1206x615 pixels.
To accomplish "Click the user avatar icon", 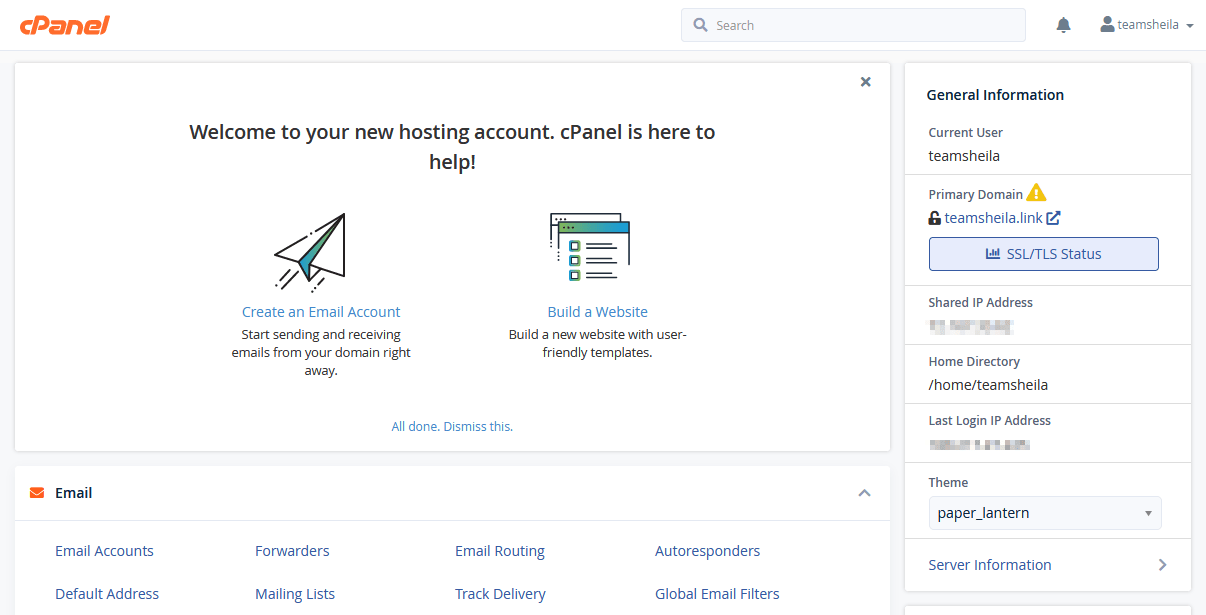I will pyautogui.click(x=1107, y=25).
